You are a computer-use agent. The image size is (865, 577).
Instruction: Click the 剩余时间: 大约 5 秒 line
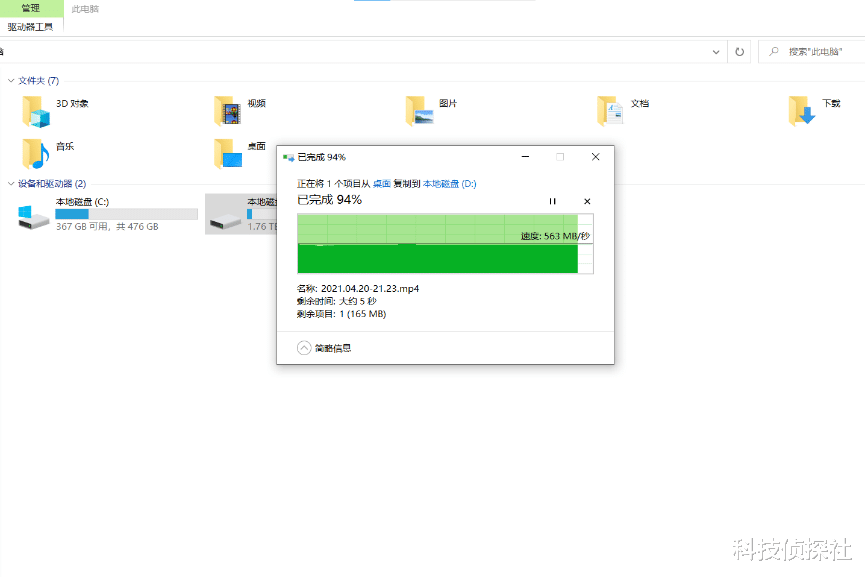tap(337, 301)
